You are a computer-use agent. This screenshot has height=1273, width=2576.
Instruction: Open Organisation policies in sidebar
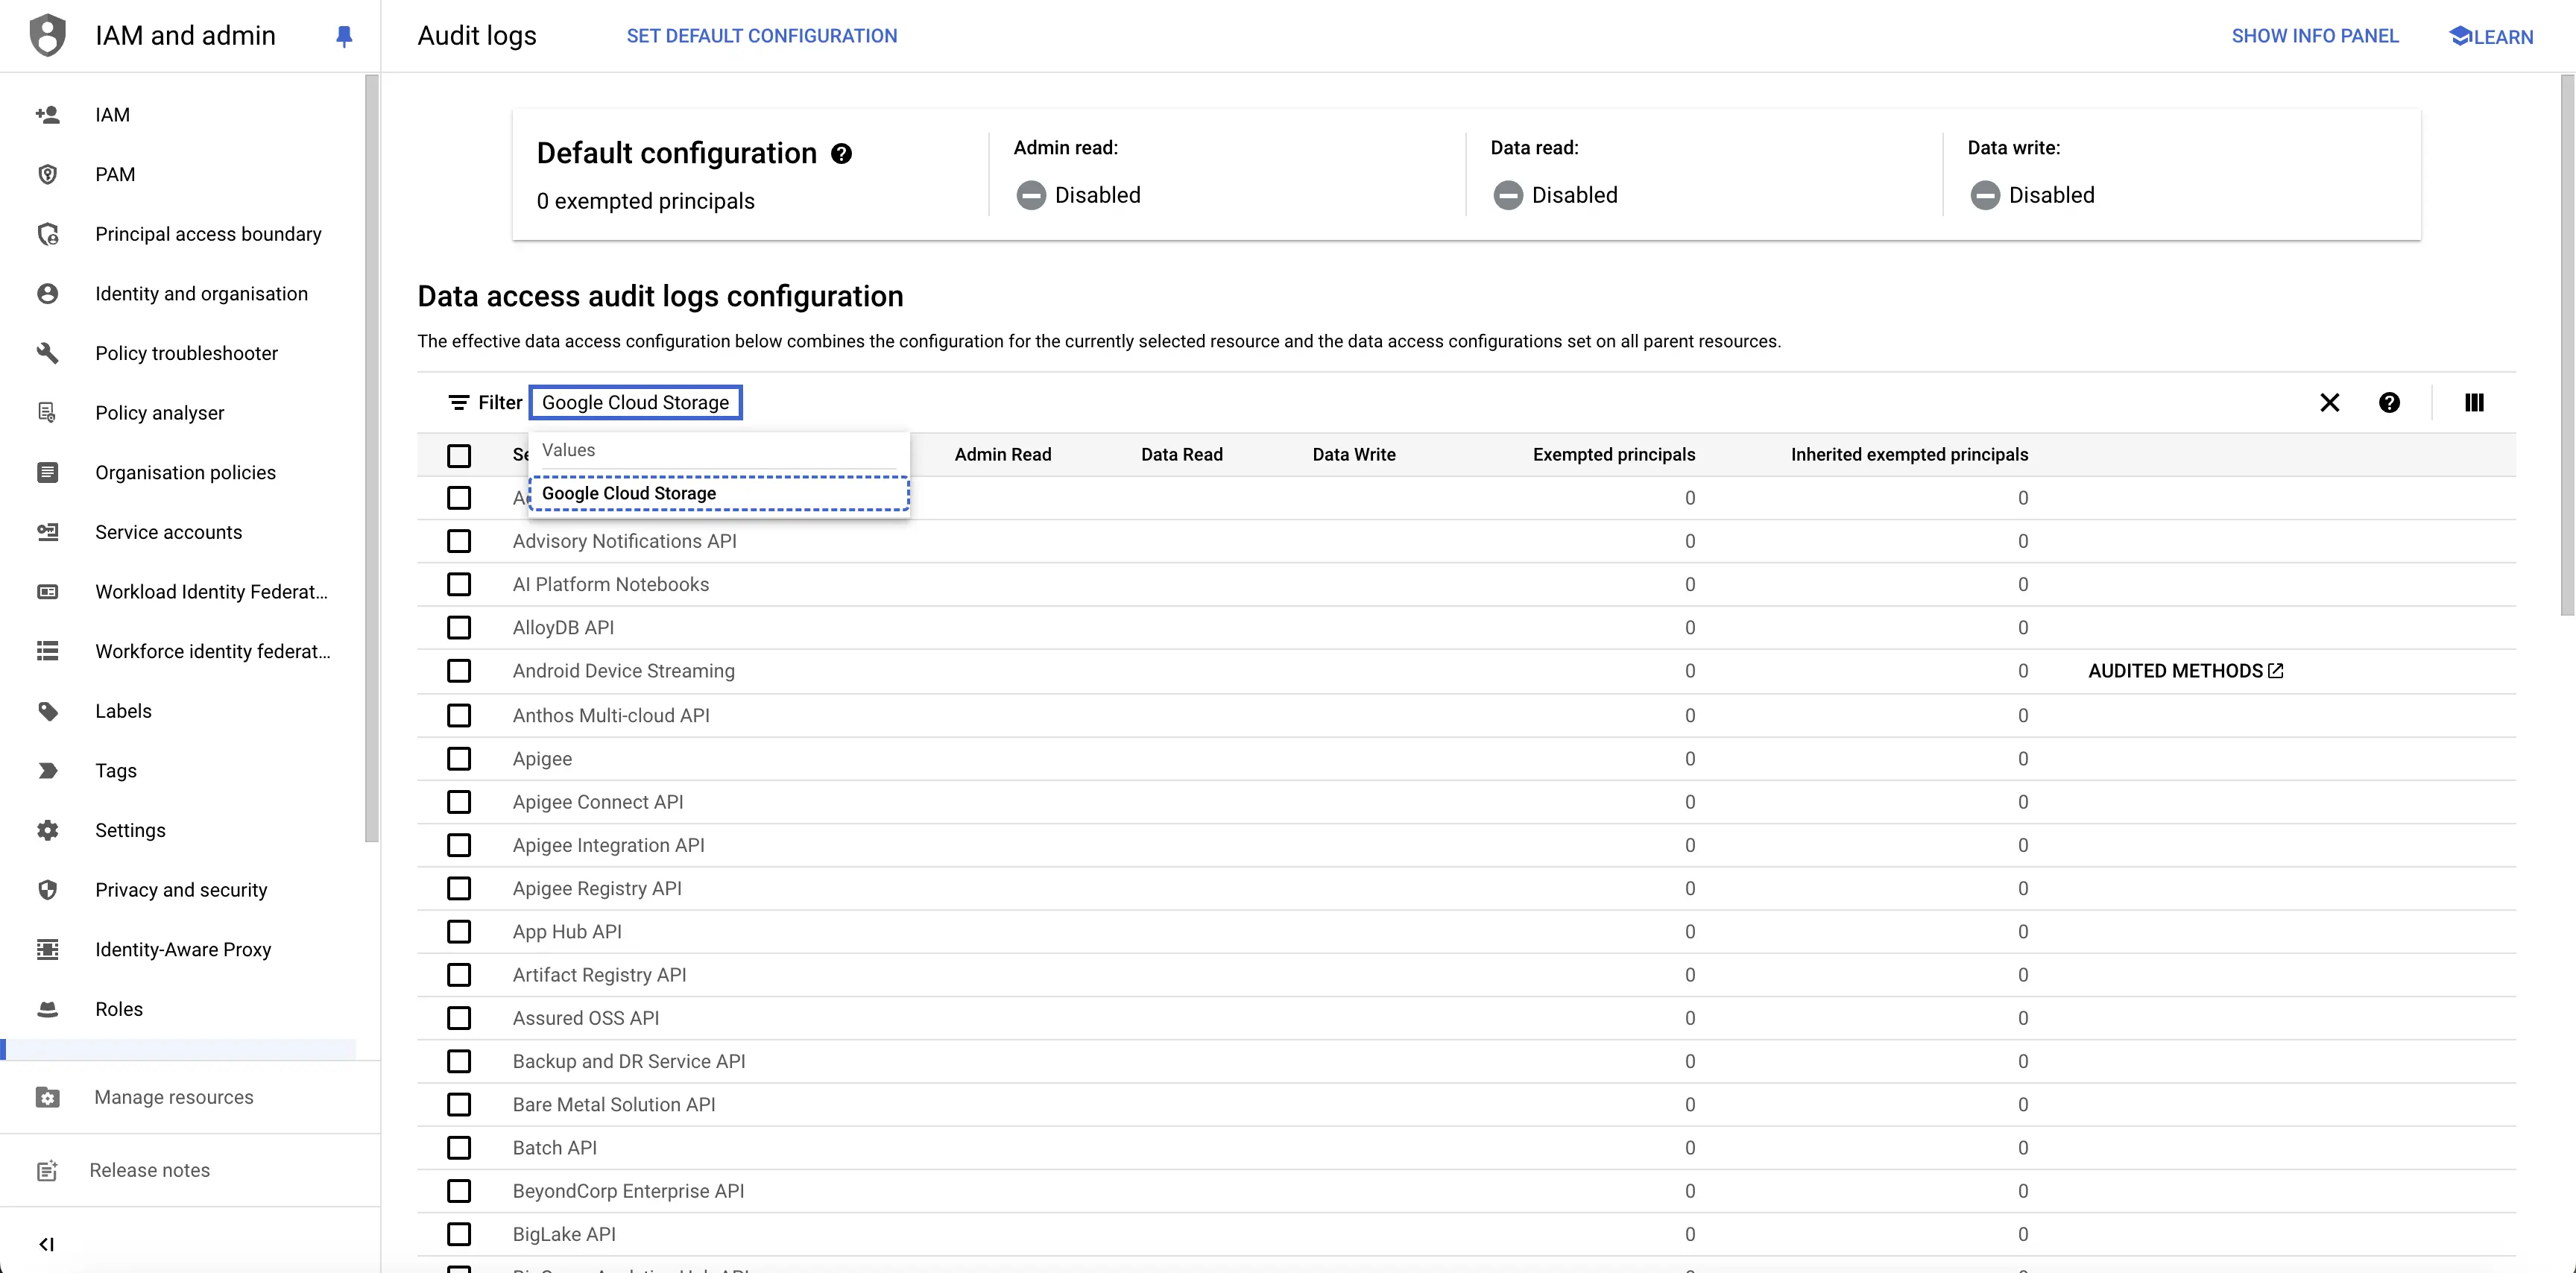pyautogui.click(x=185, y=472)
